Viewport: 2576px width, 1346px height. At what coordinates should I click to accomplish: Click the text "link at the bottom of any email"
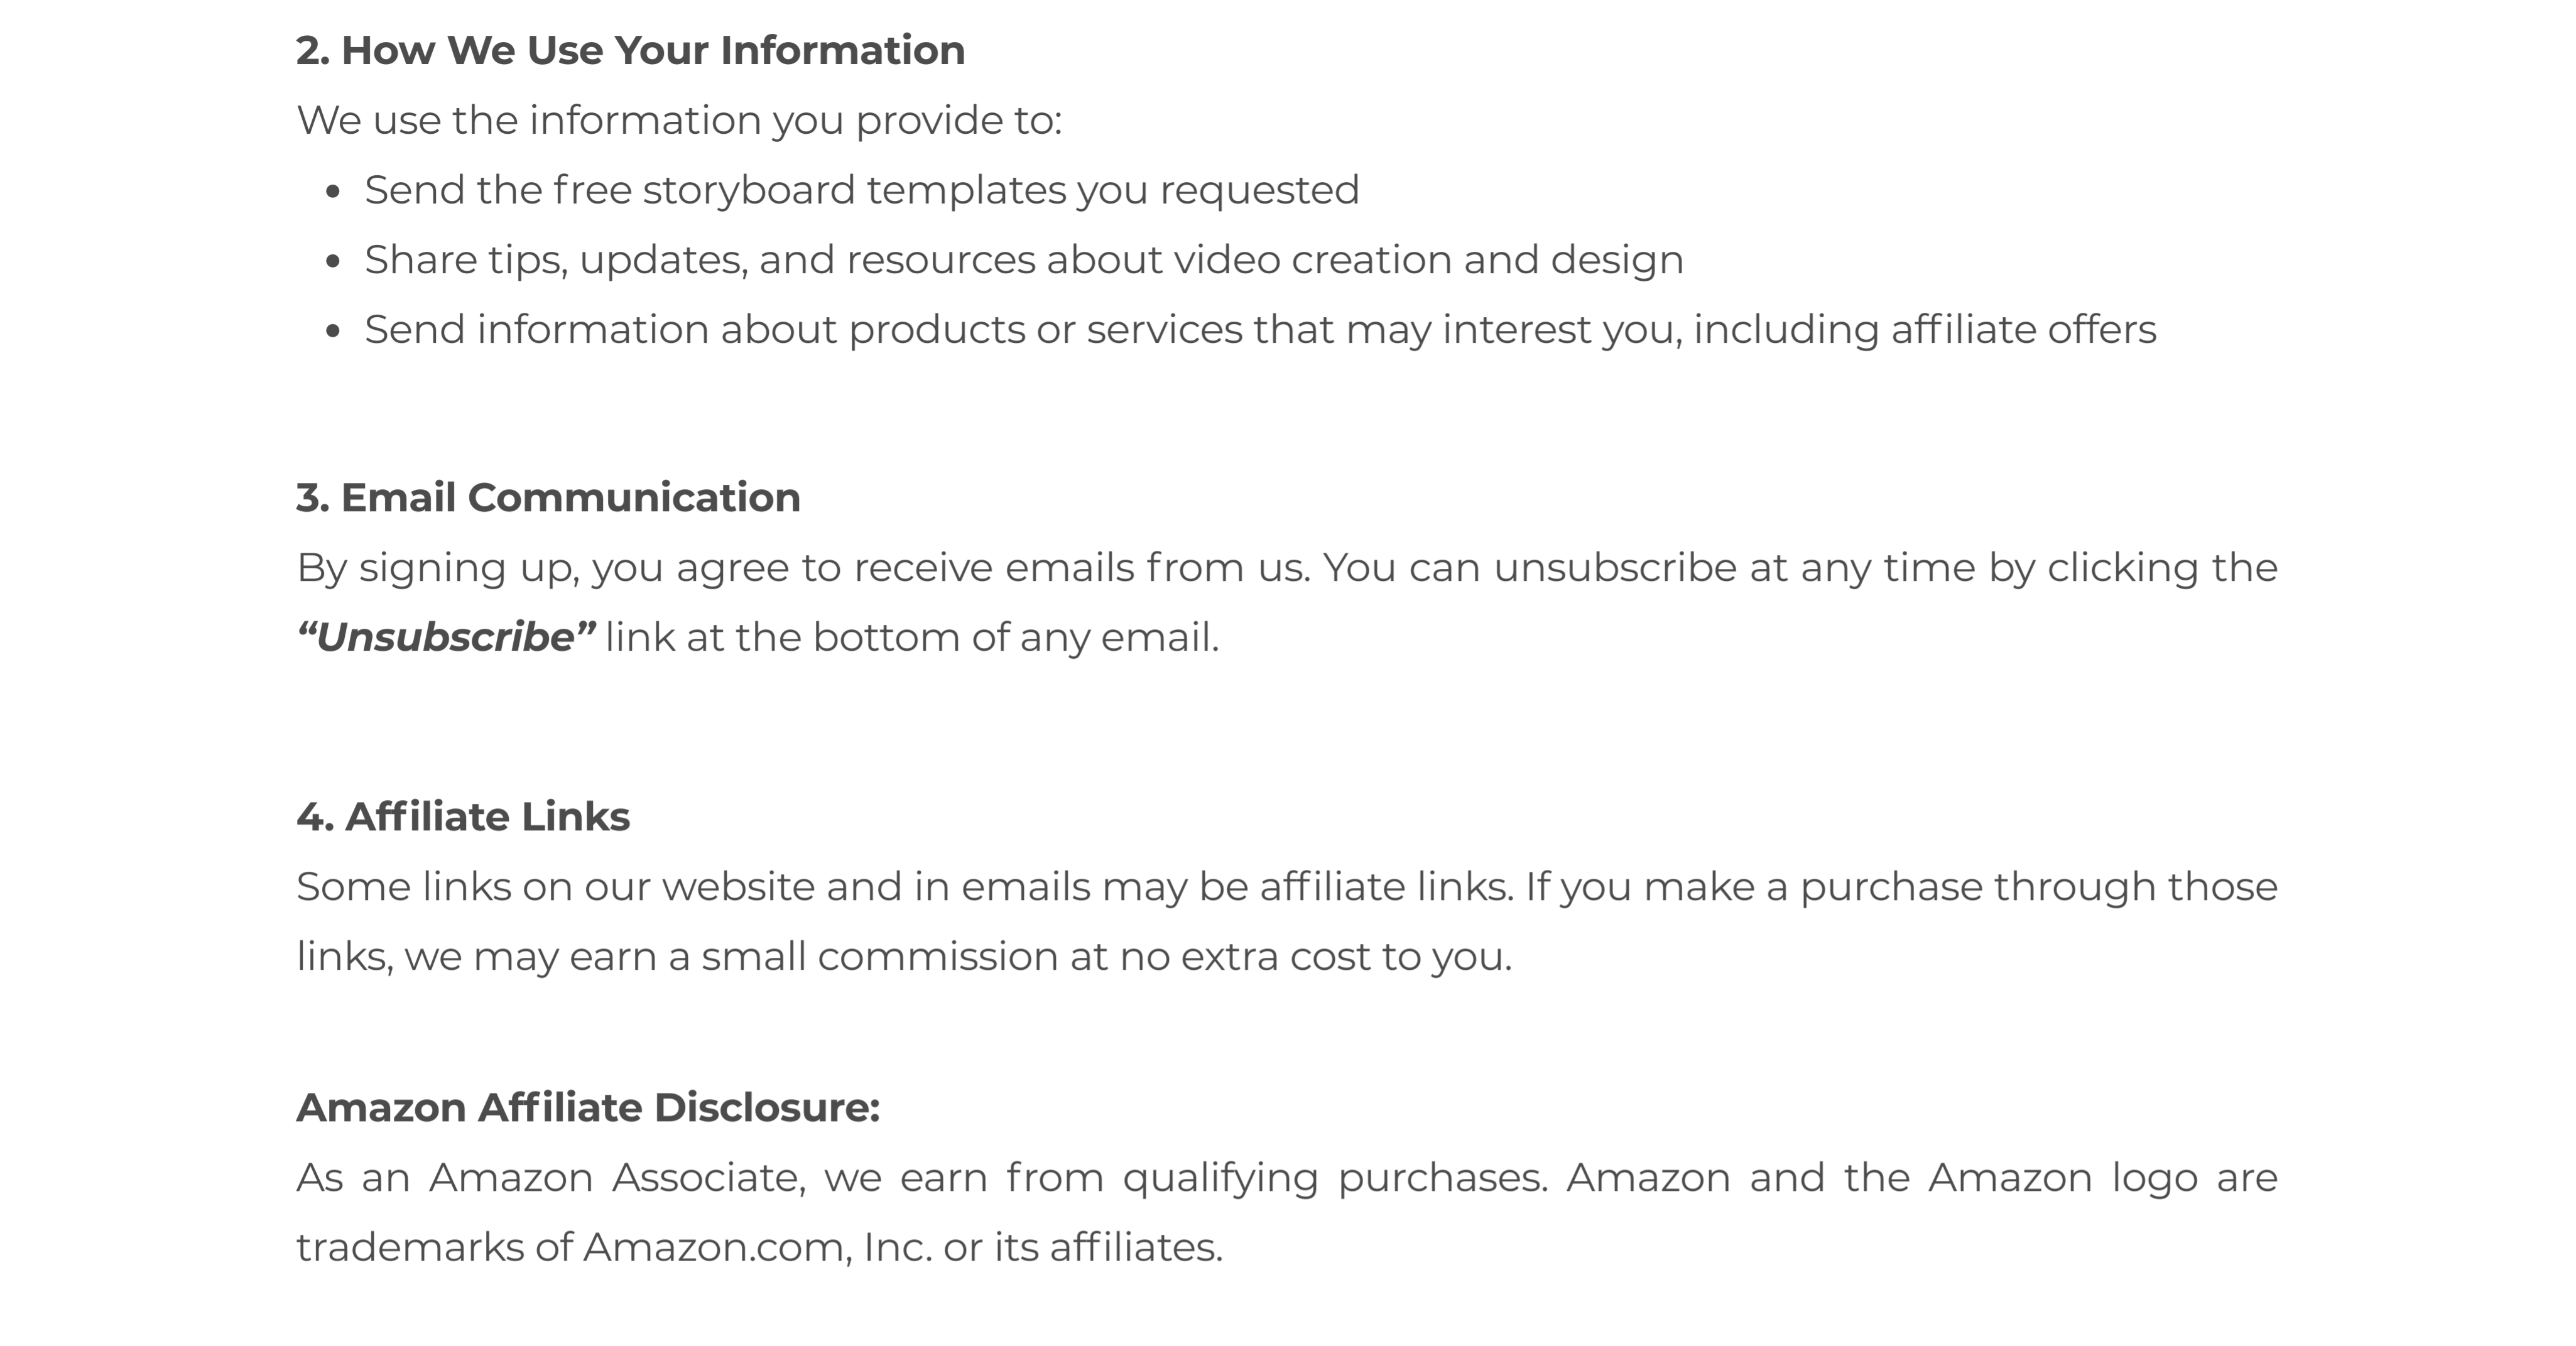[x=910, y=638]
